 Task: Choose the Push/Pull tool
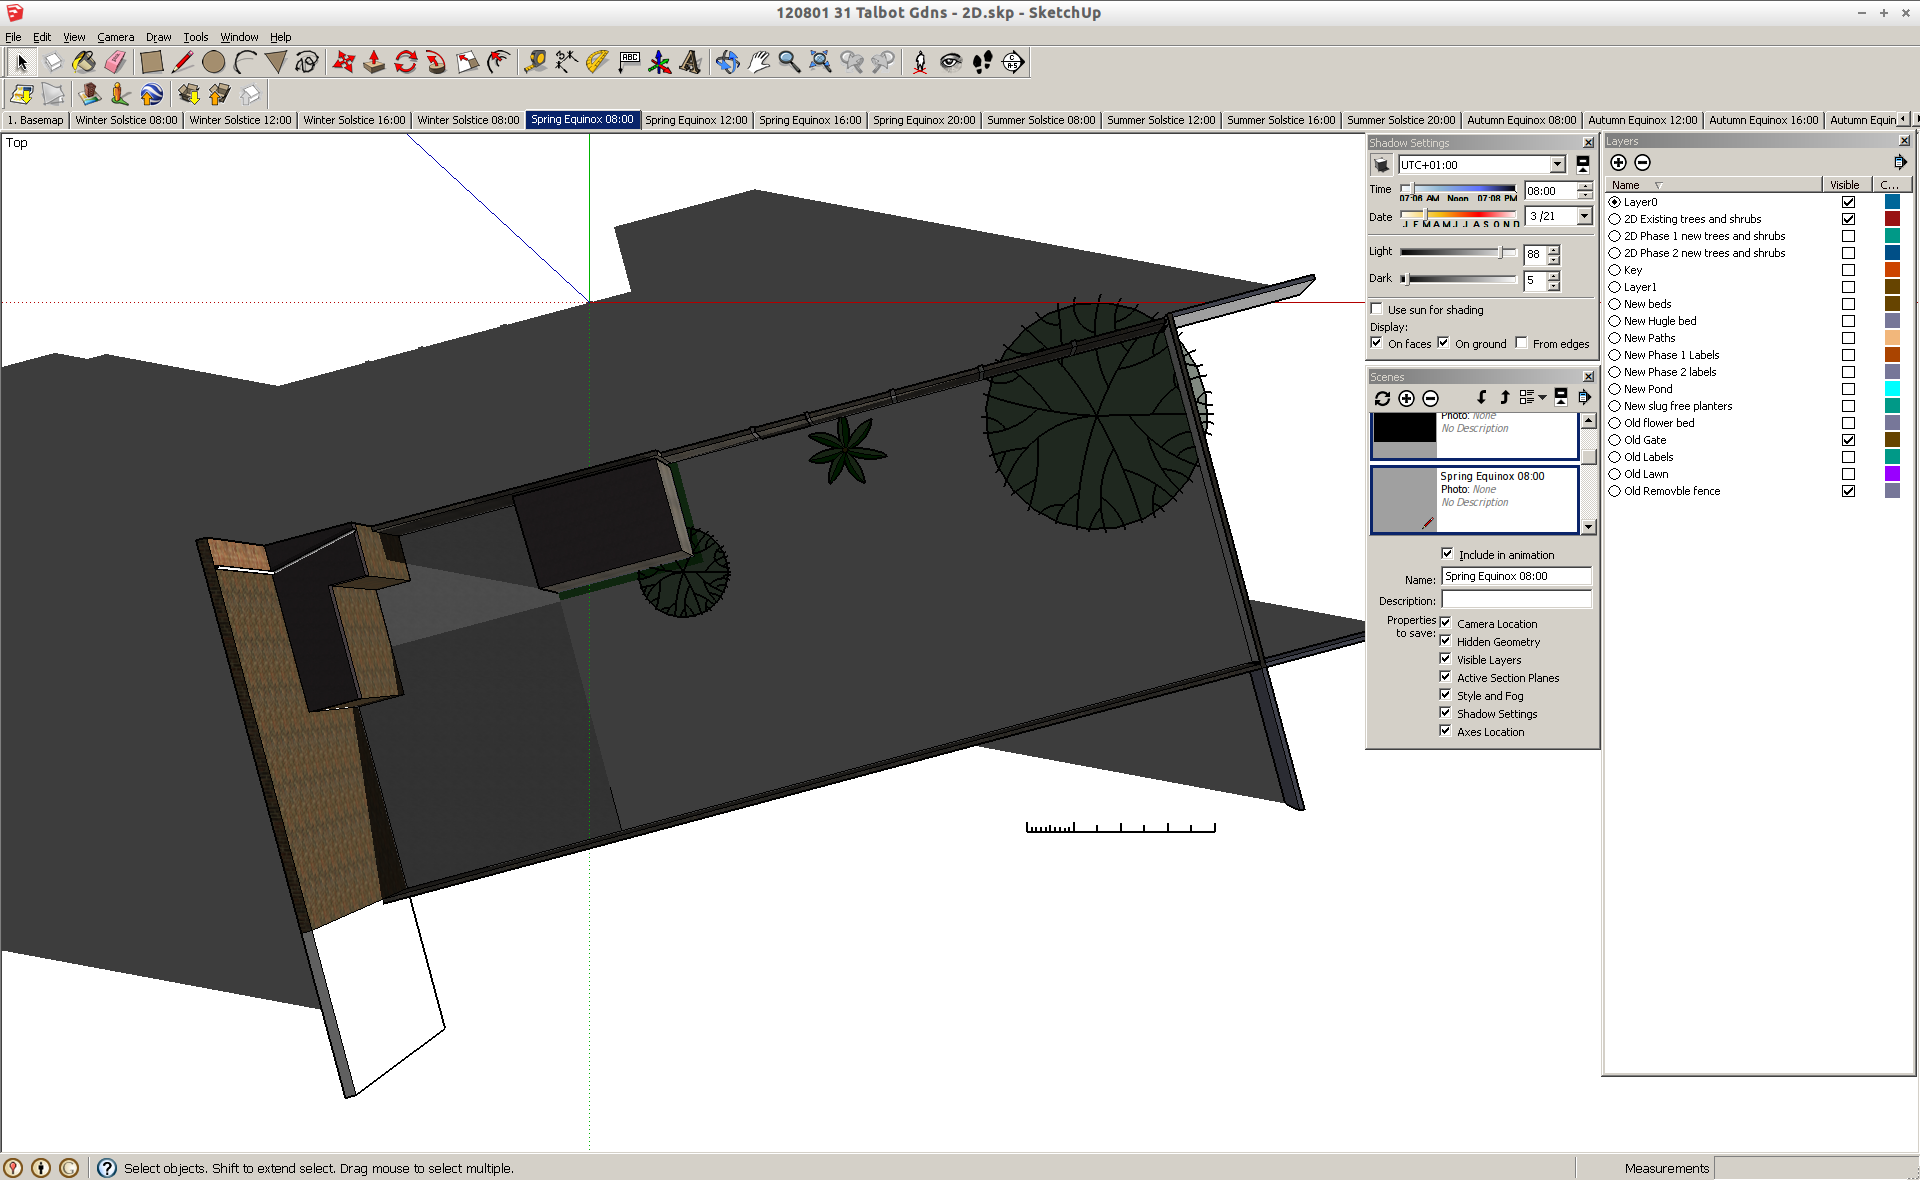(x=374, y=62)
